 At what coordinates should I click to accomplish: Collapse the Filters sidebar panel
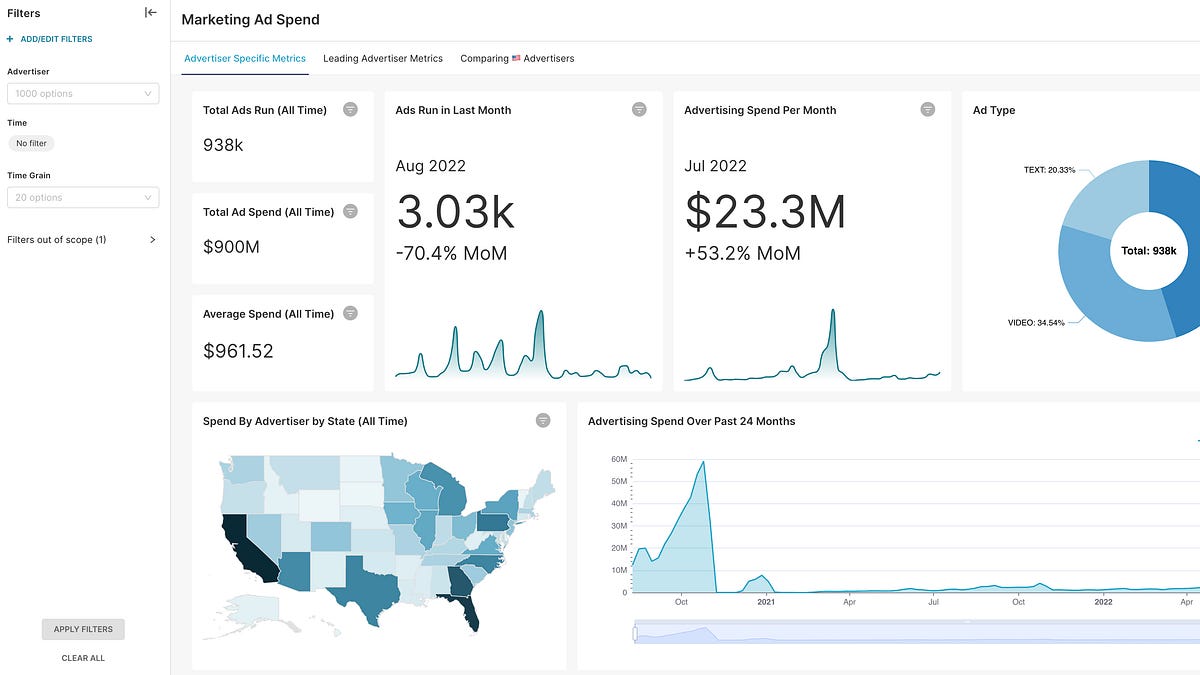151,12
